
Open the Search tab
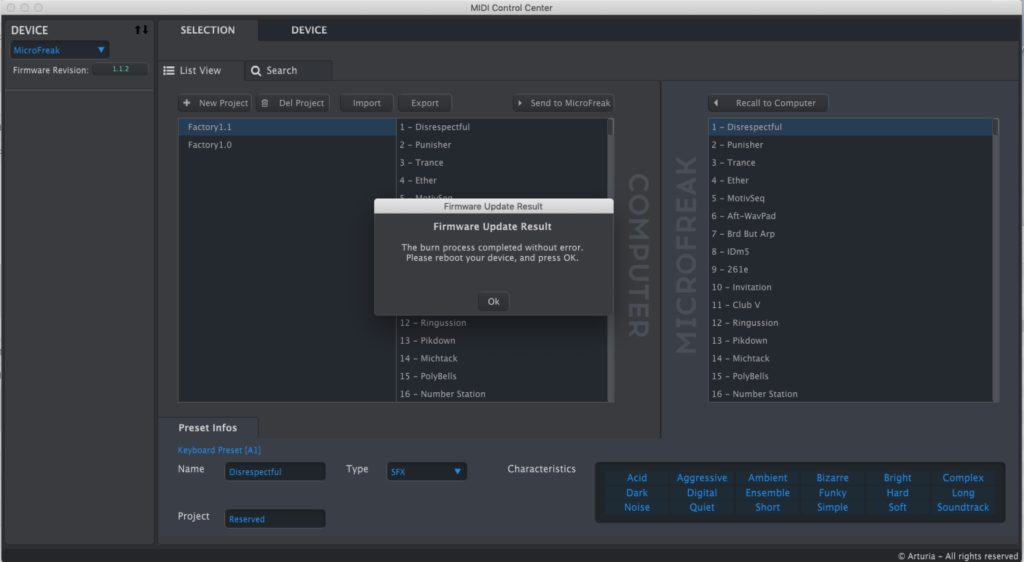(x=289, y=70)
